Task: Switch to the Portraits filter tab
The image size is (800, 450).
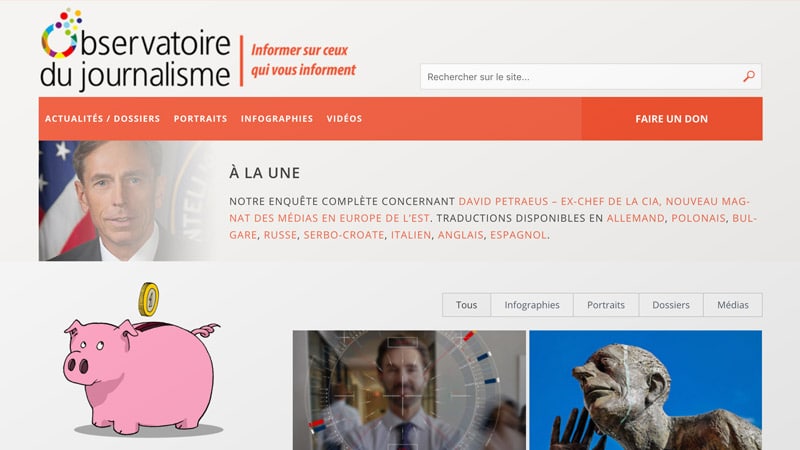Action: 606,305
